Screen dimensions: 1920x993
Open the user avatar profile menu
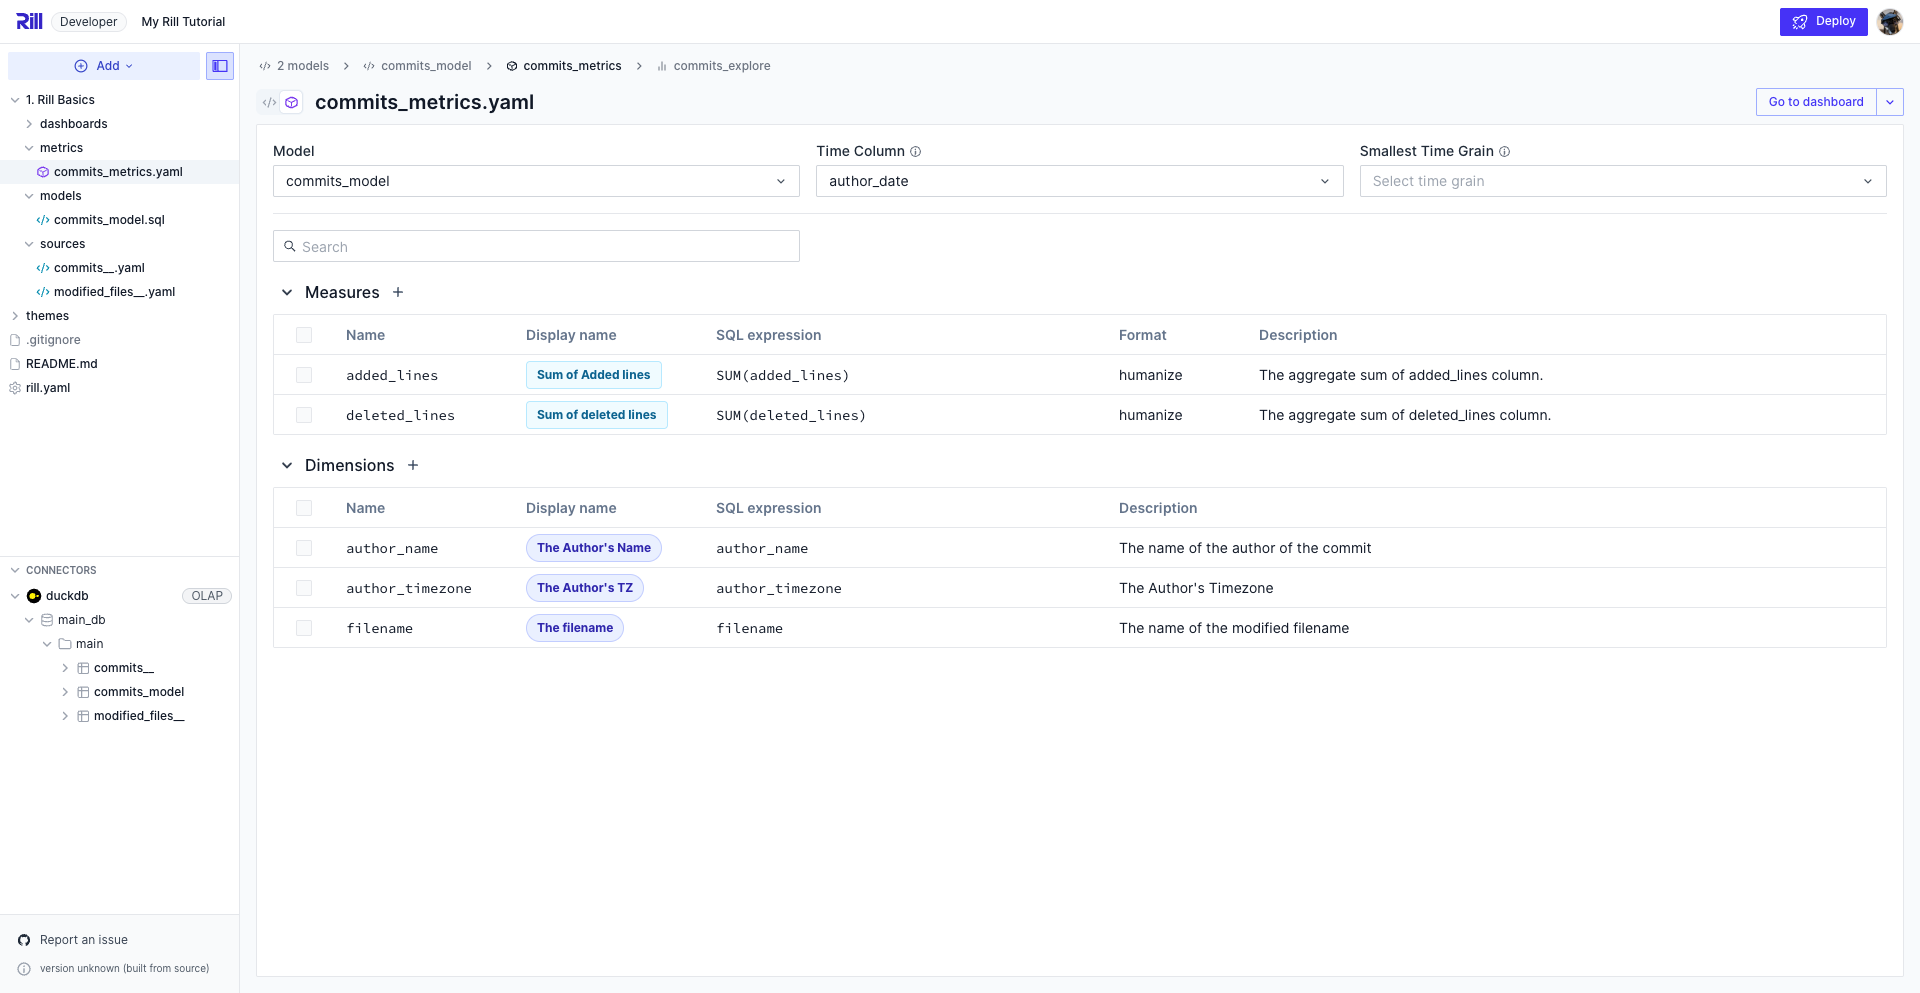click(1889, 21)
